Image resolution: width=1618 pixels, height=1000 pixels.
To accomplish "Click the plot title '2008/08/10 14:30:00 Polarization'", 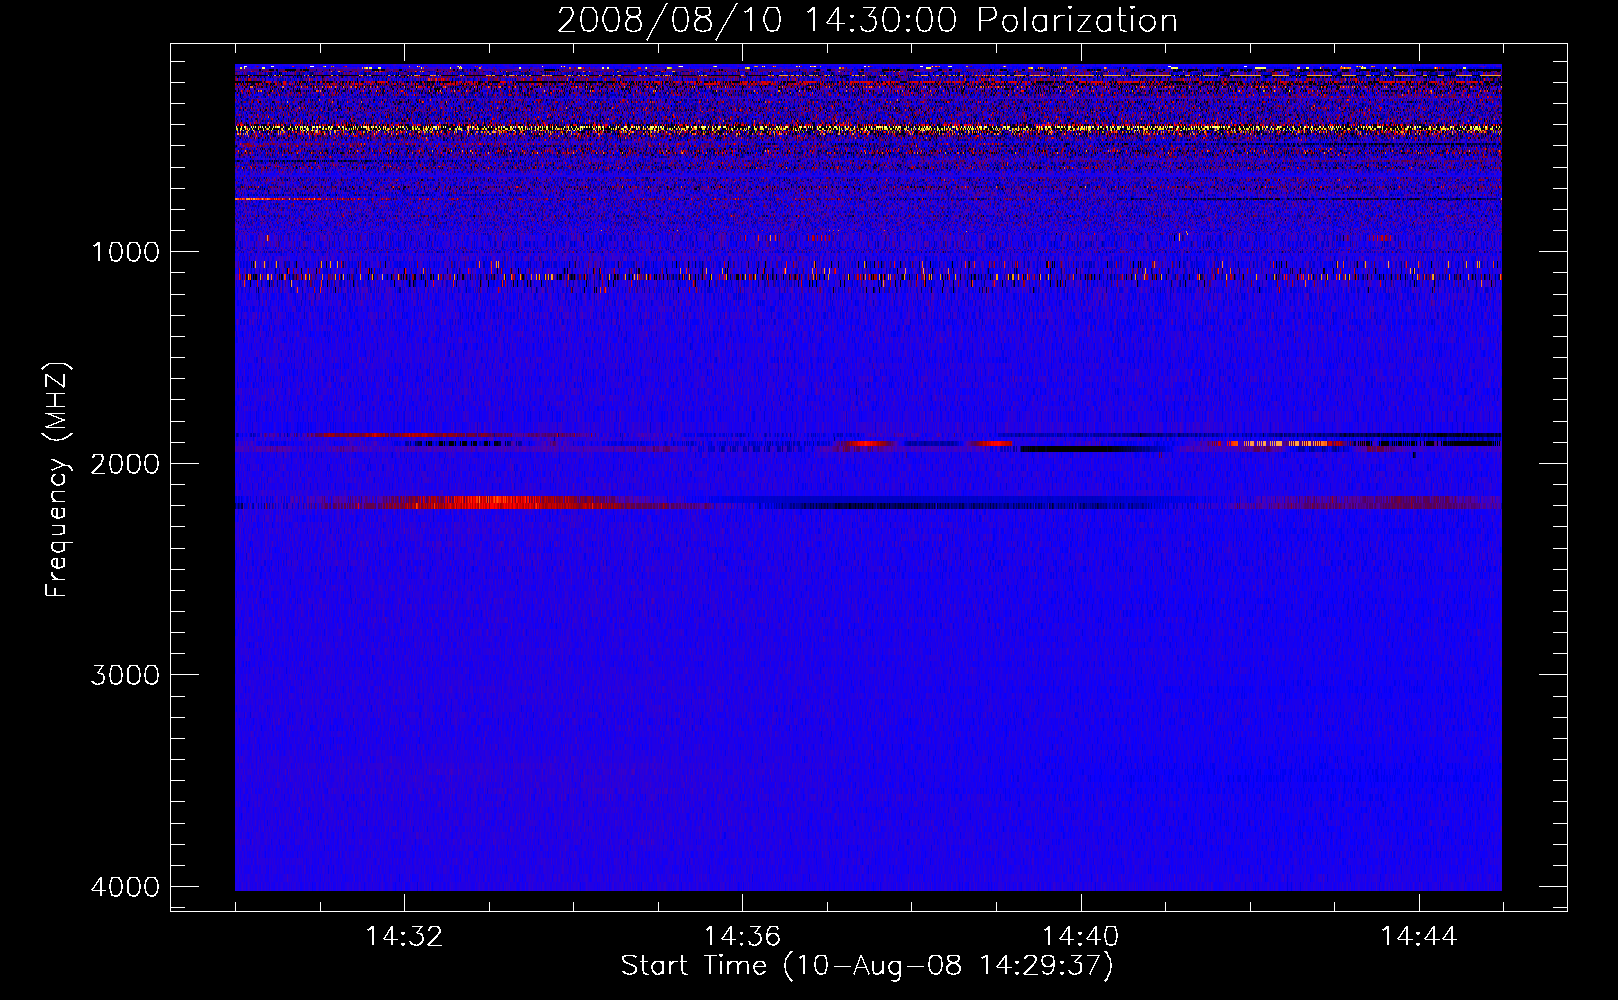I will [867, 21].
